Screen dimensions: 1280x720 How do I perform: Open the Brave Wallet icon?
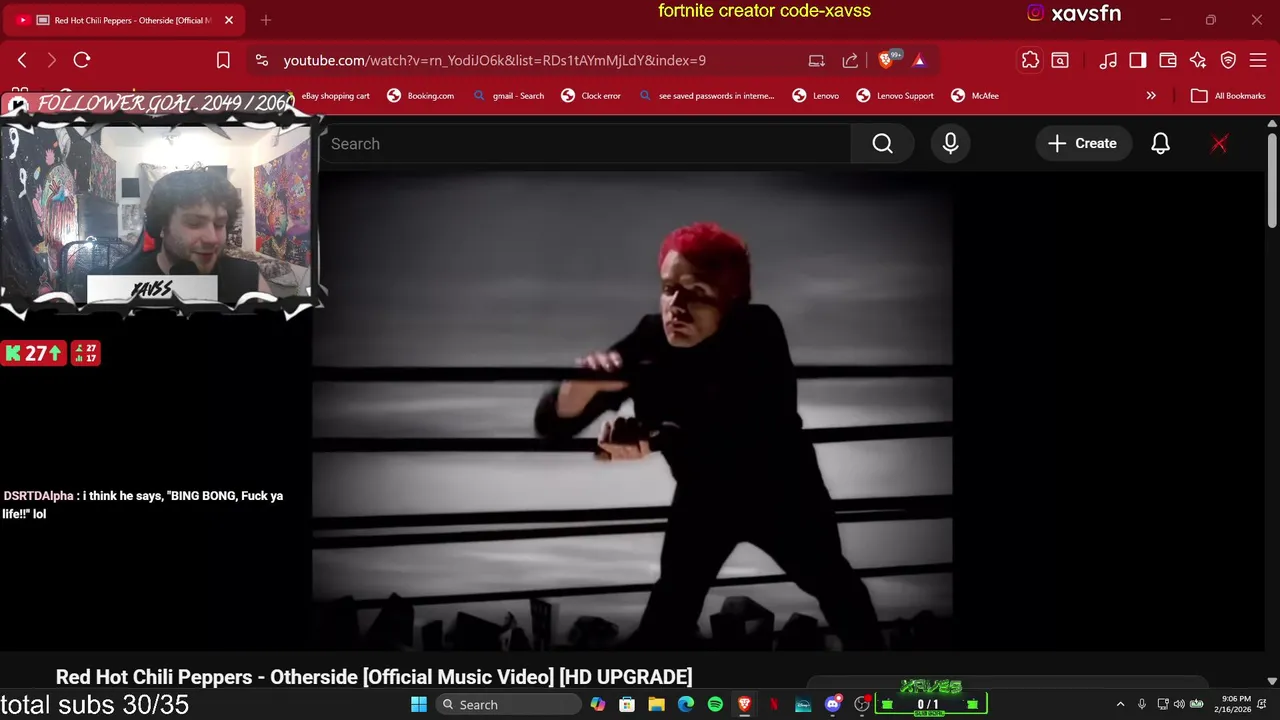tap(1168, 60)
